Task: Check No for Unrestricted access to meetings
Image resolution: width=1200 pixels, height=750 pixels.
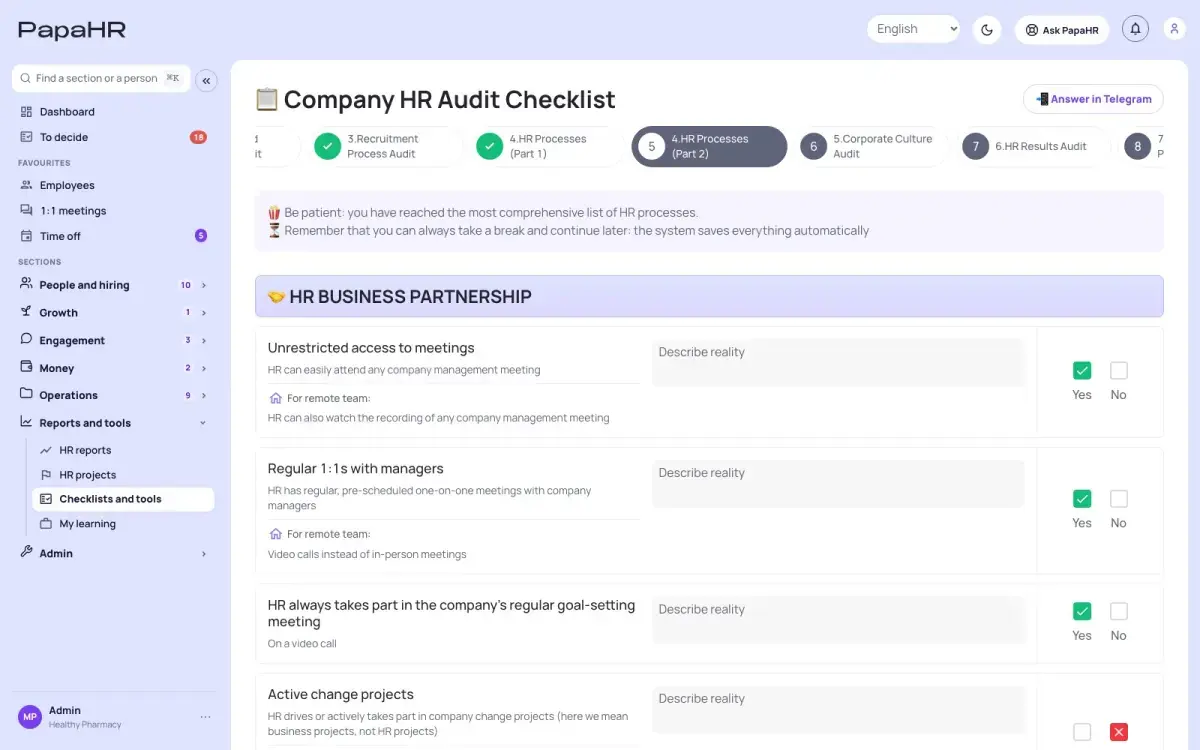Action: point(1119,371)
